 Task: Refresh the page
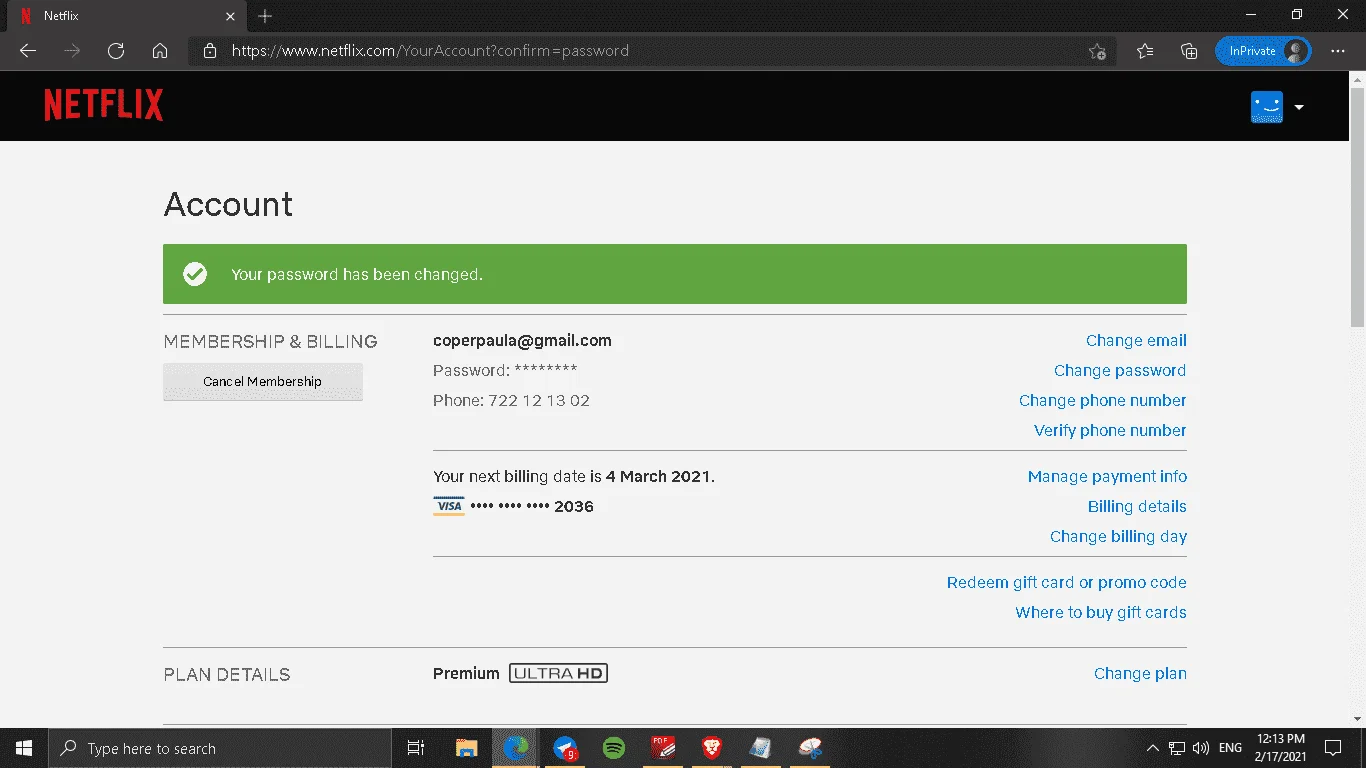click(x=116, y=51)
